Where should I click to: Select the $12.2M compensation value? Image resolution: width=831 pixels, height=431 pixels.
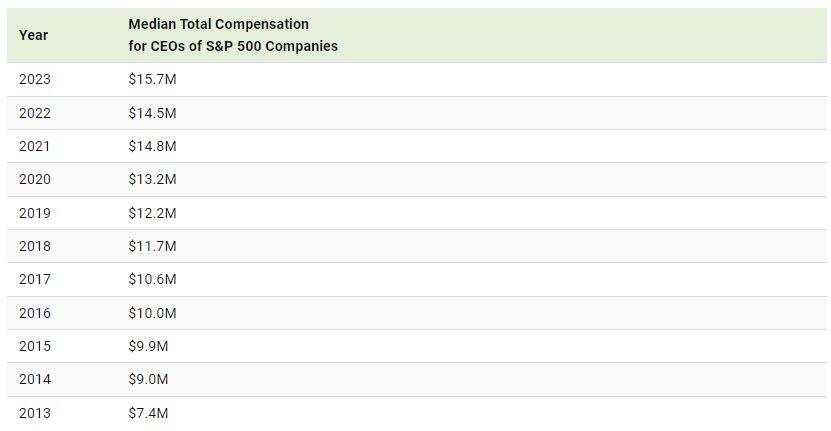tap(152, 213)
